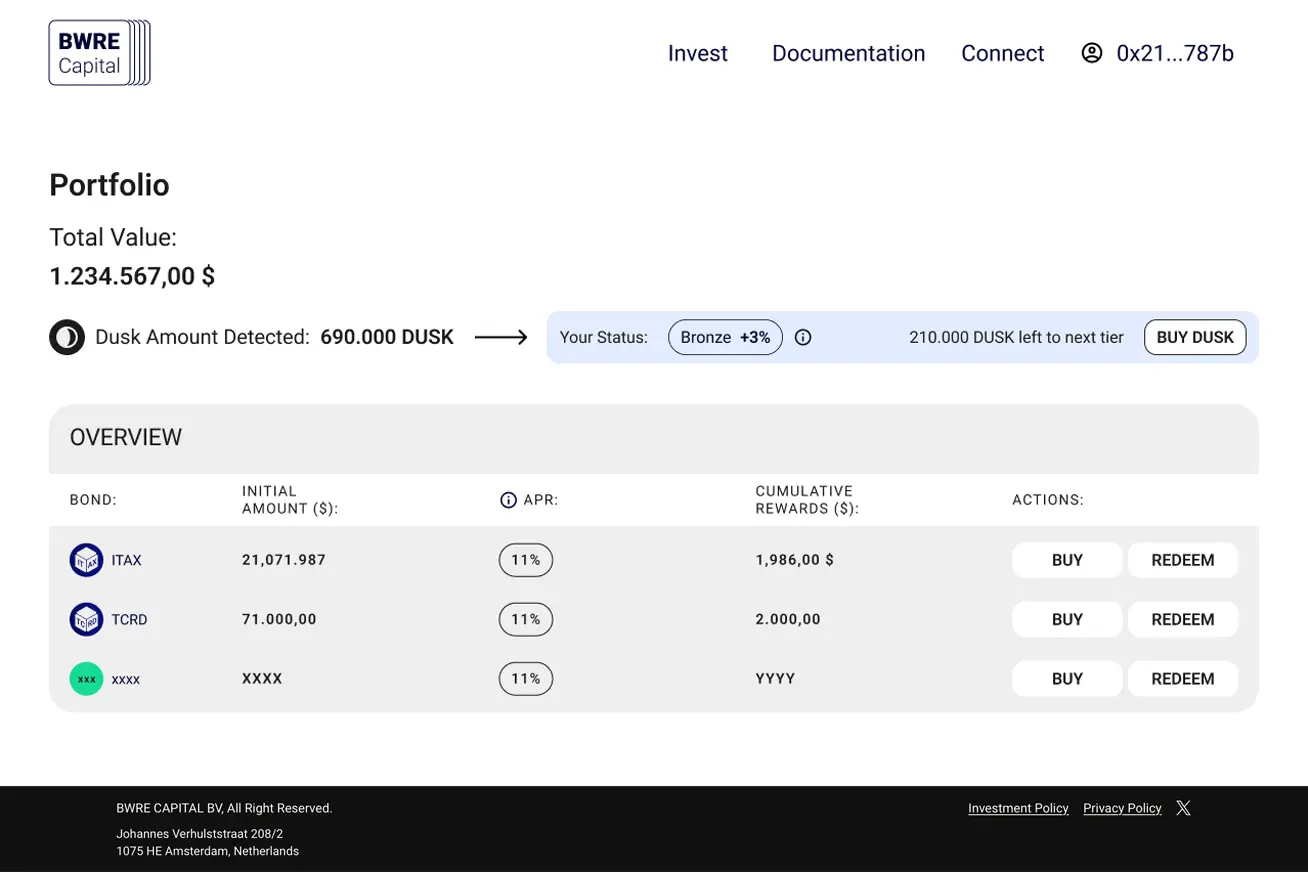Viewport: 1308px width, 872px height.
Task: Click the BWRE Capital logo
Action: [x=99, y=52]
